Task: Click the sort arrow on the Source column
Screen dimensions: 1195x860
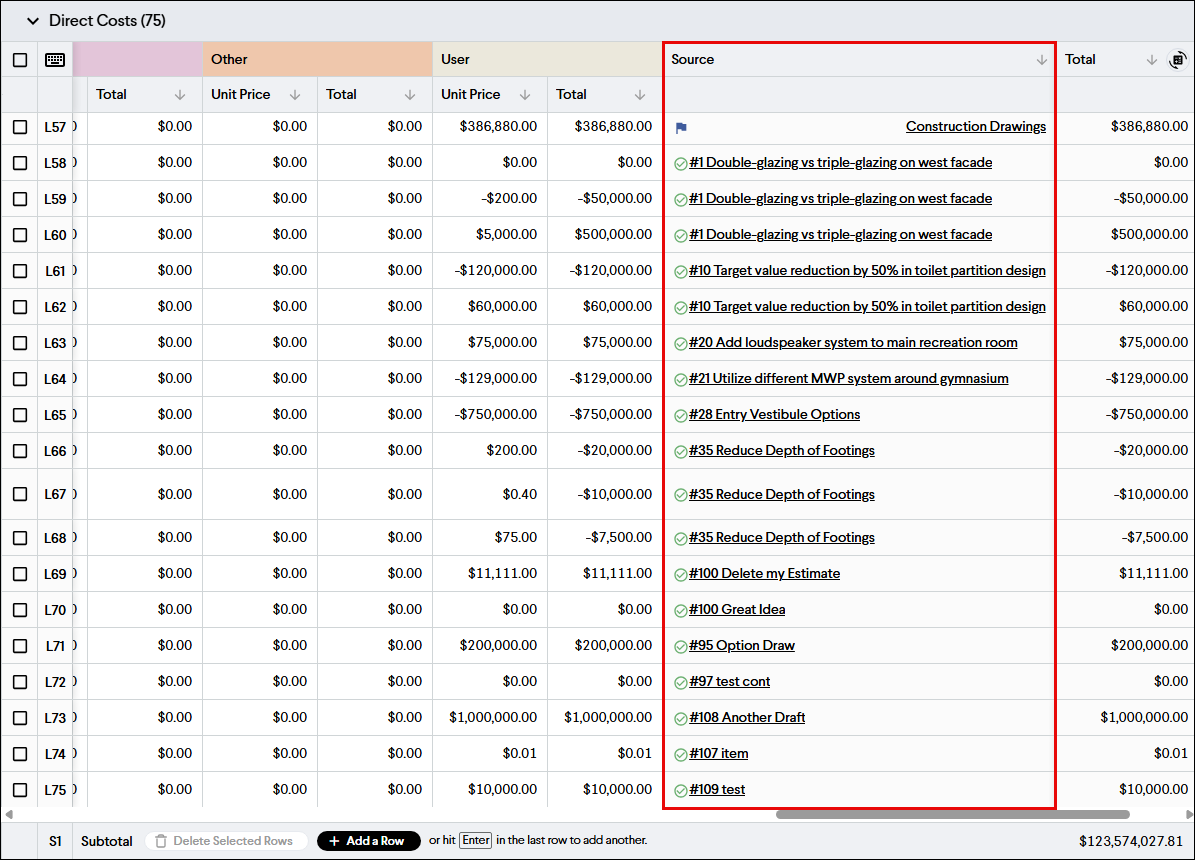Action: (1040, 59)
